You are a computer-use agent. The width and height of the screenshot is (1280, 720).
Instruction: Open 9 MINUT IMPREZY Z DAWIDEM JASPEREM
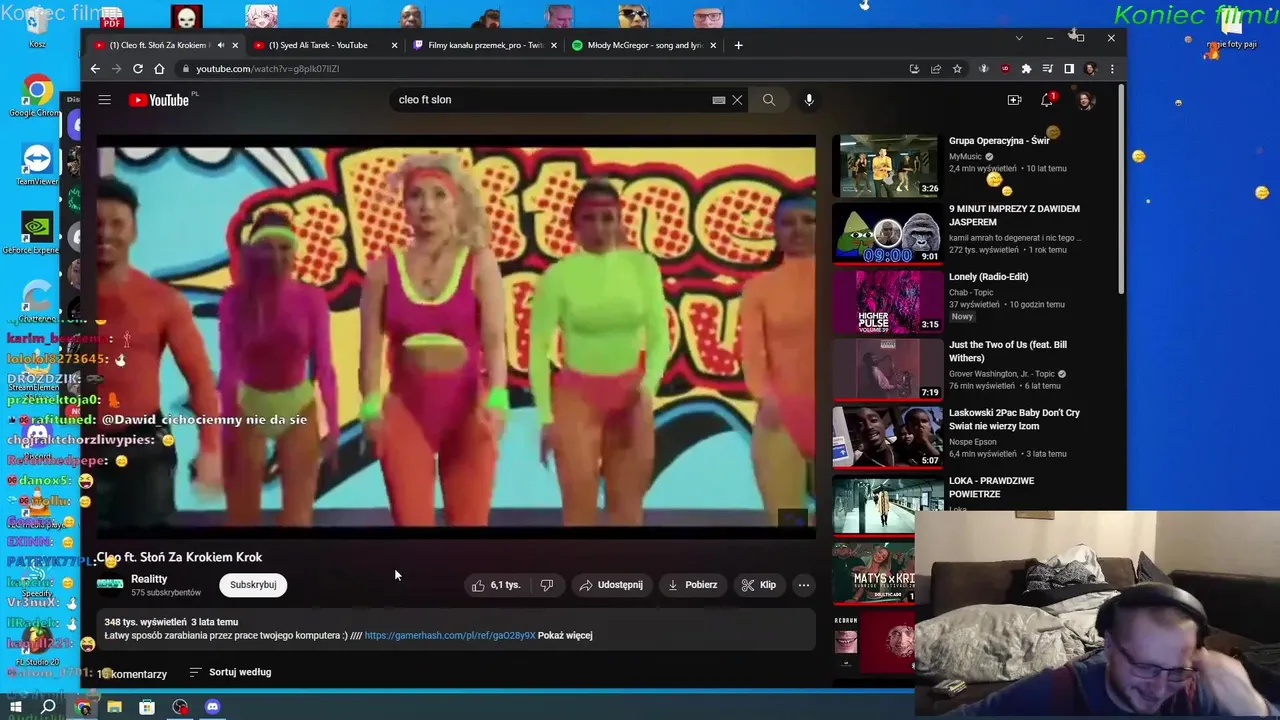click(1014, 215)
